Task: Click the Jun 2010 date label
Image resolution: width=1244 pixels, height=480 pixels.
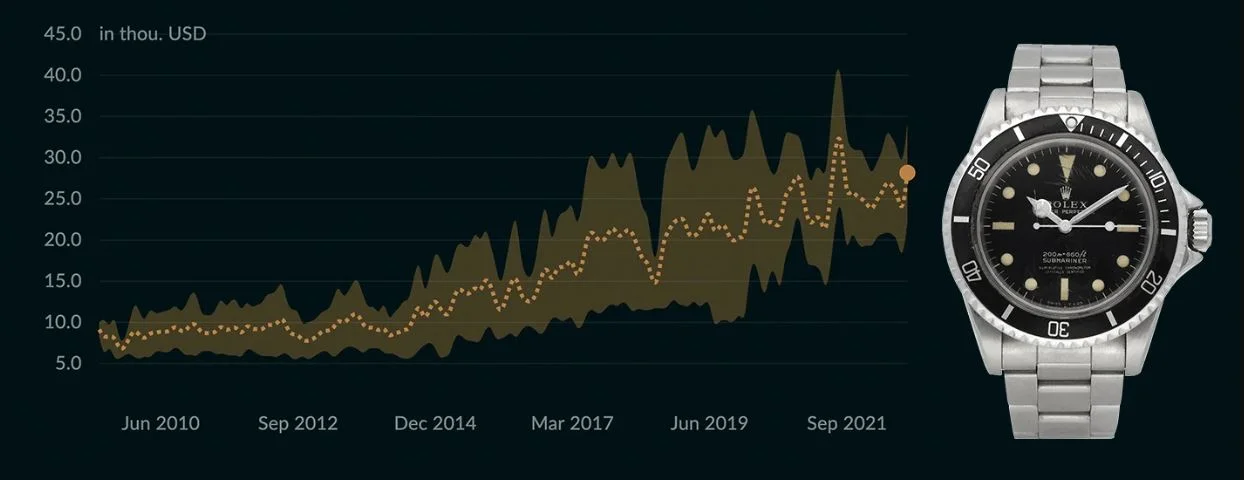Action: point(160,423)
